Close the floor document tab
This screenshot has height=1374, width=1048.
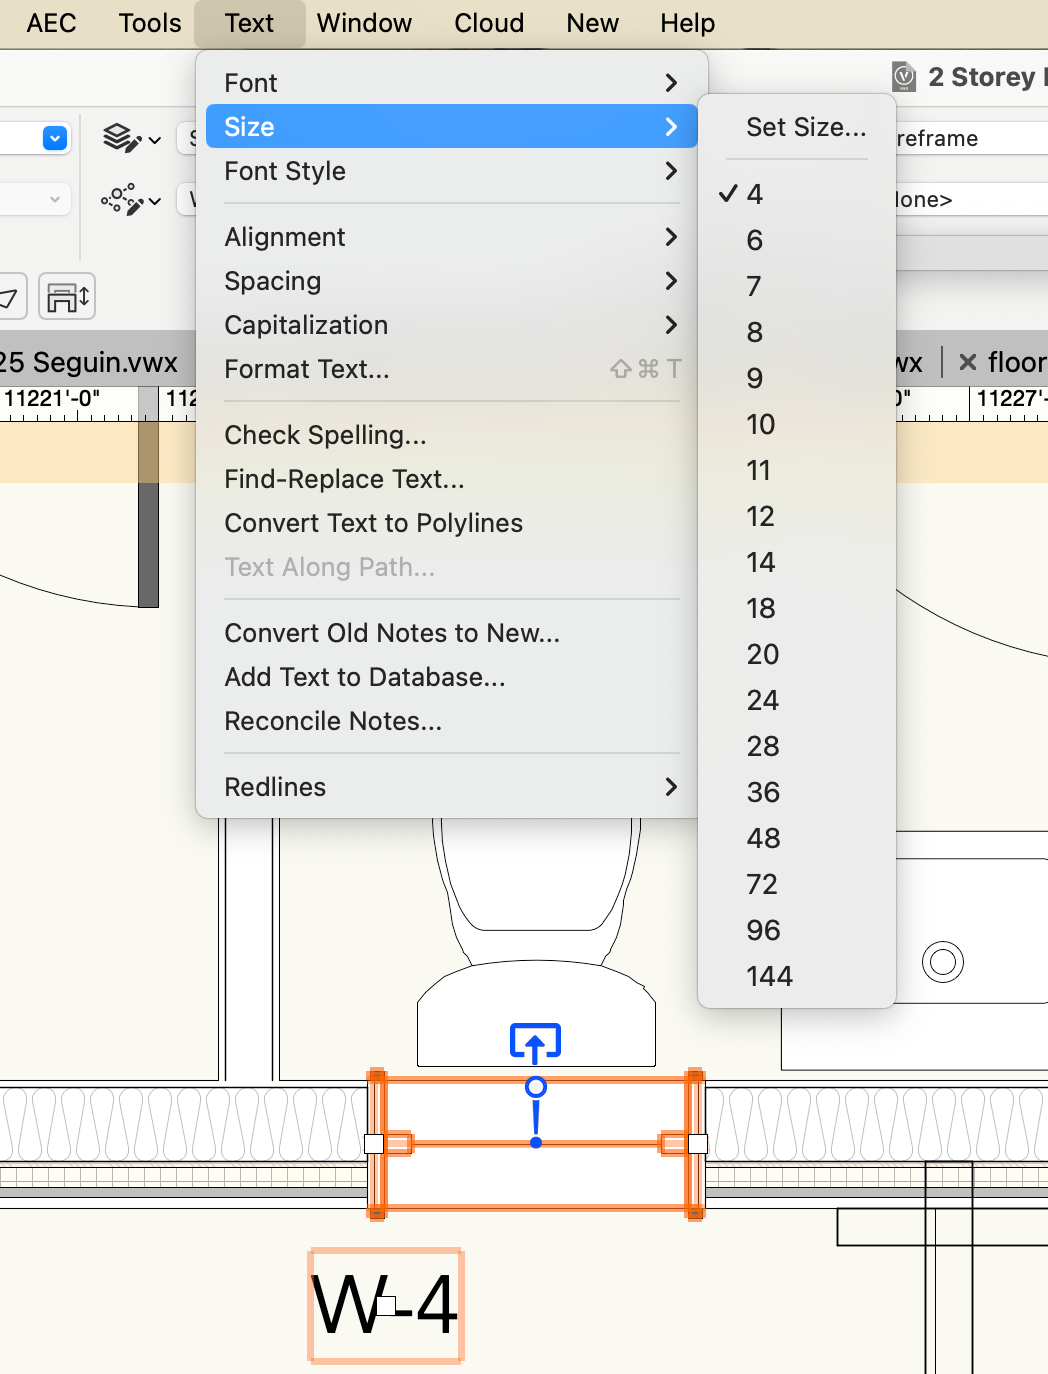[967, 362]
